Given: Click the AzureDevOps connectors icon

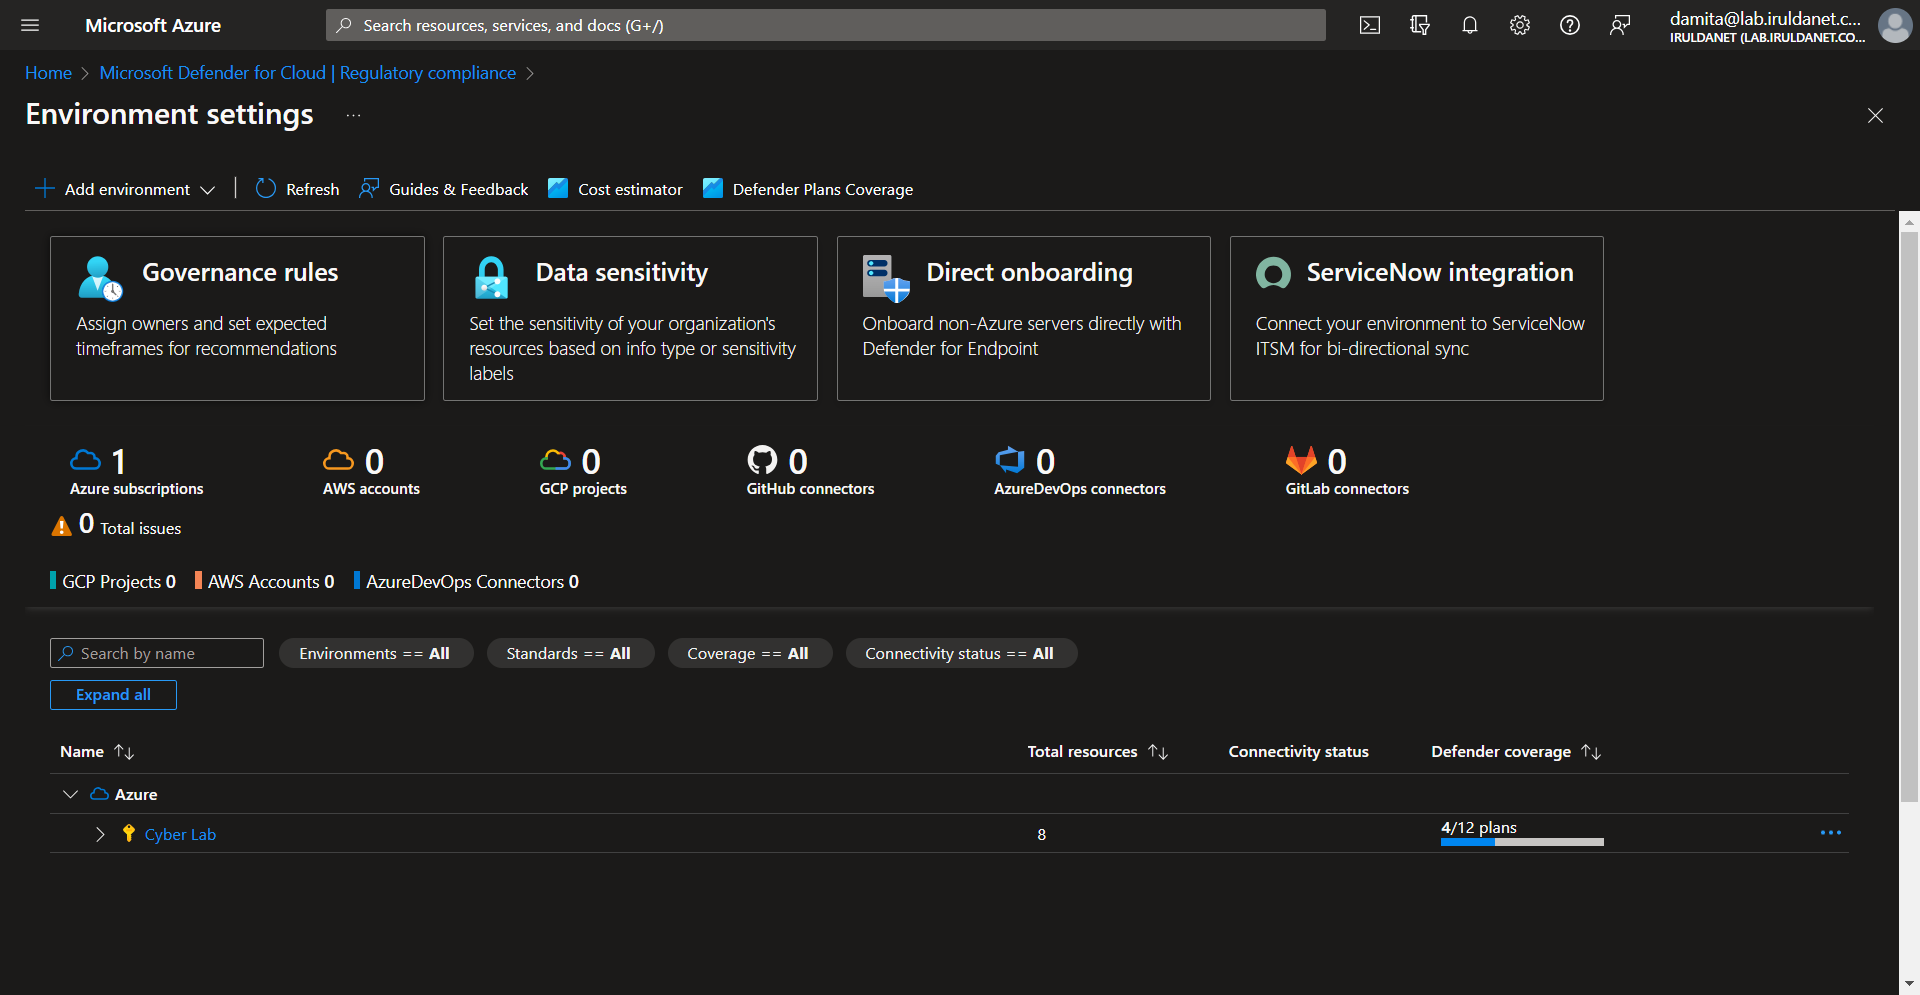Looking at the screenshot, I should pyautogui.click(x=1010, y=460).
